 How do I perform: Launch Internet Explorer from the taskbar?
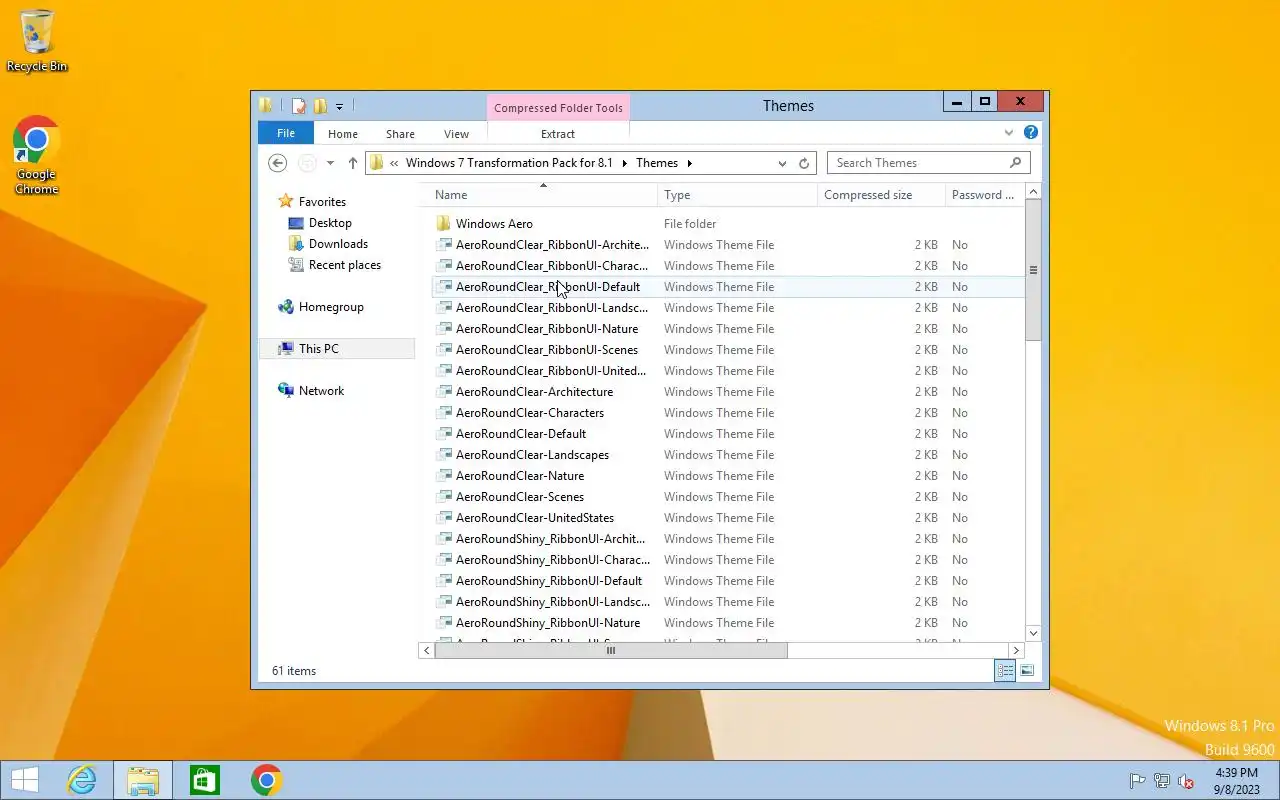(x=81, y=780)
